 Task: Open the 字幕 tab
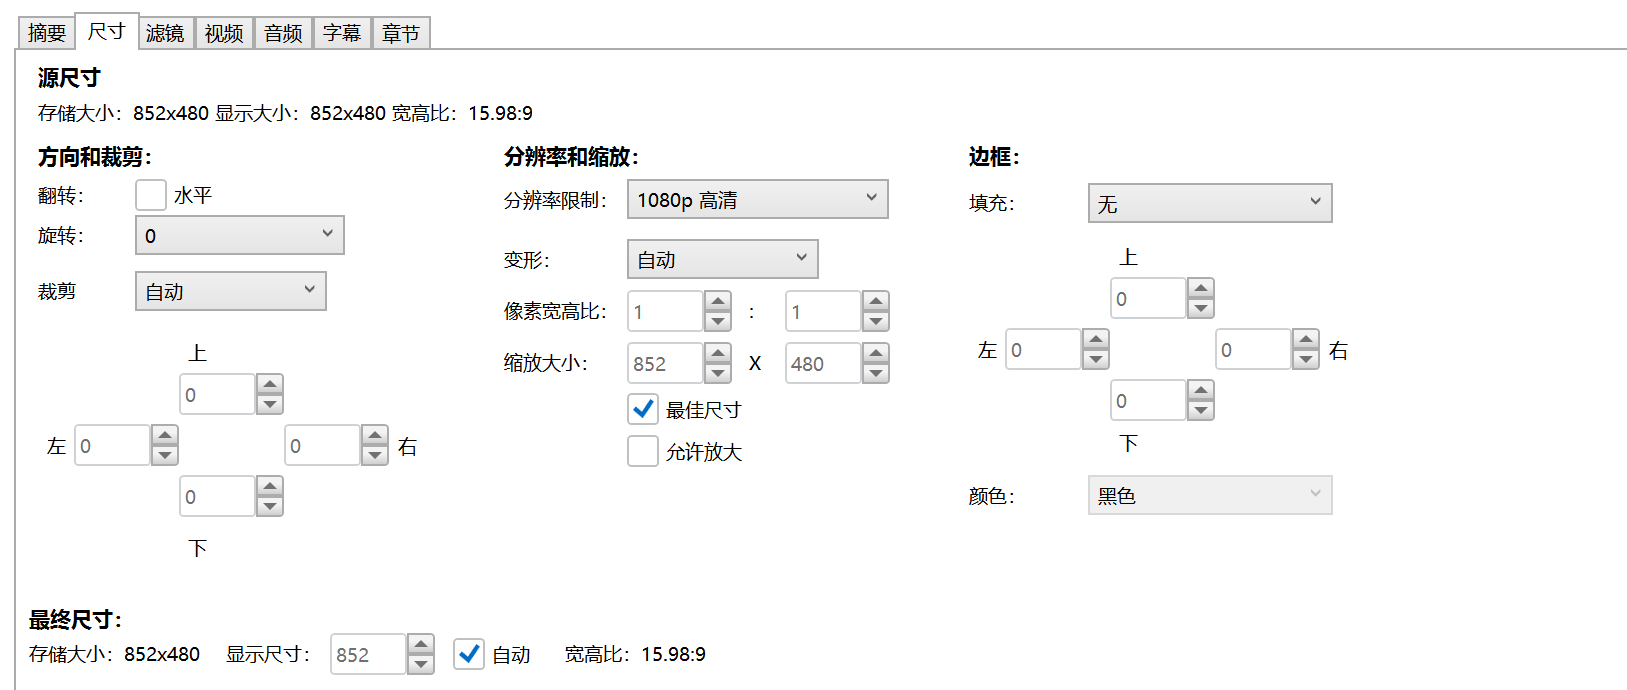tap(342, 33)
